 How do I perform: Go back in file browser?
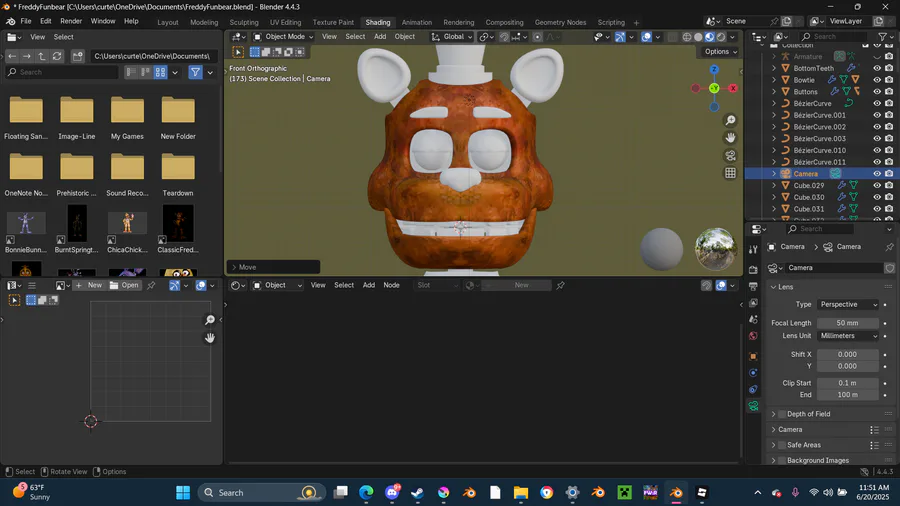12,56
